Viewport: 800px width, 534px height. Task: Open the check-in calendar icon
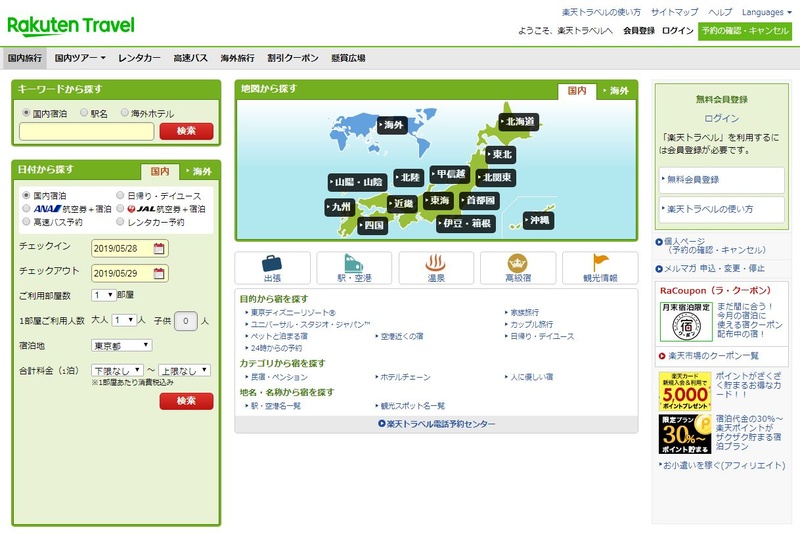tap(159, 248)
